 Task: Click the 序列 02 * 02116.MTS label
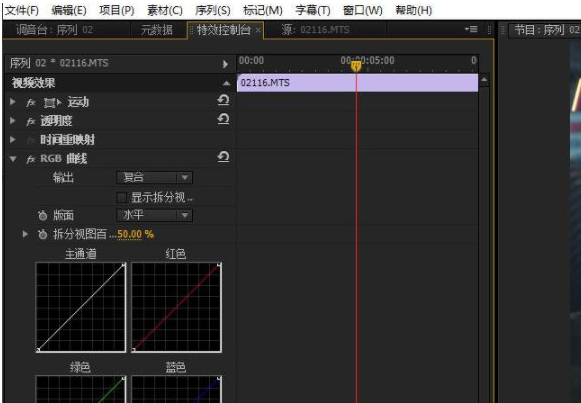pos(59,63)
